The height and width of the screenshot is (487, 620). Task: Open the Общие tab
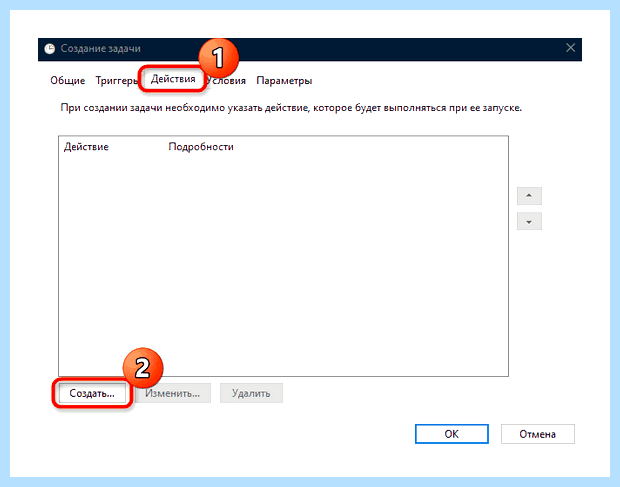[68, 81]
